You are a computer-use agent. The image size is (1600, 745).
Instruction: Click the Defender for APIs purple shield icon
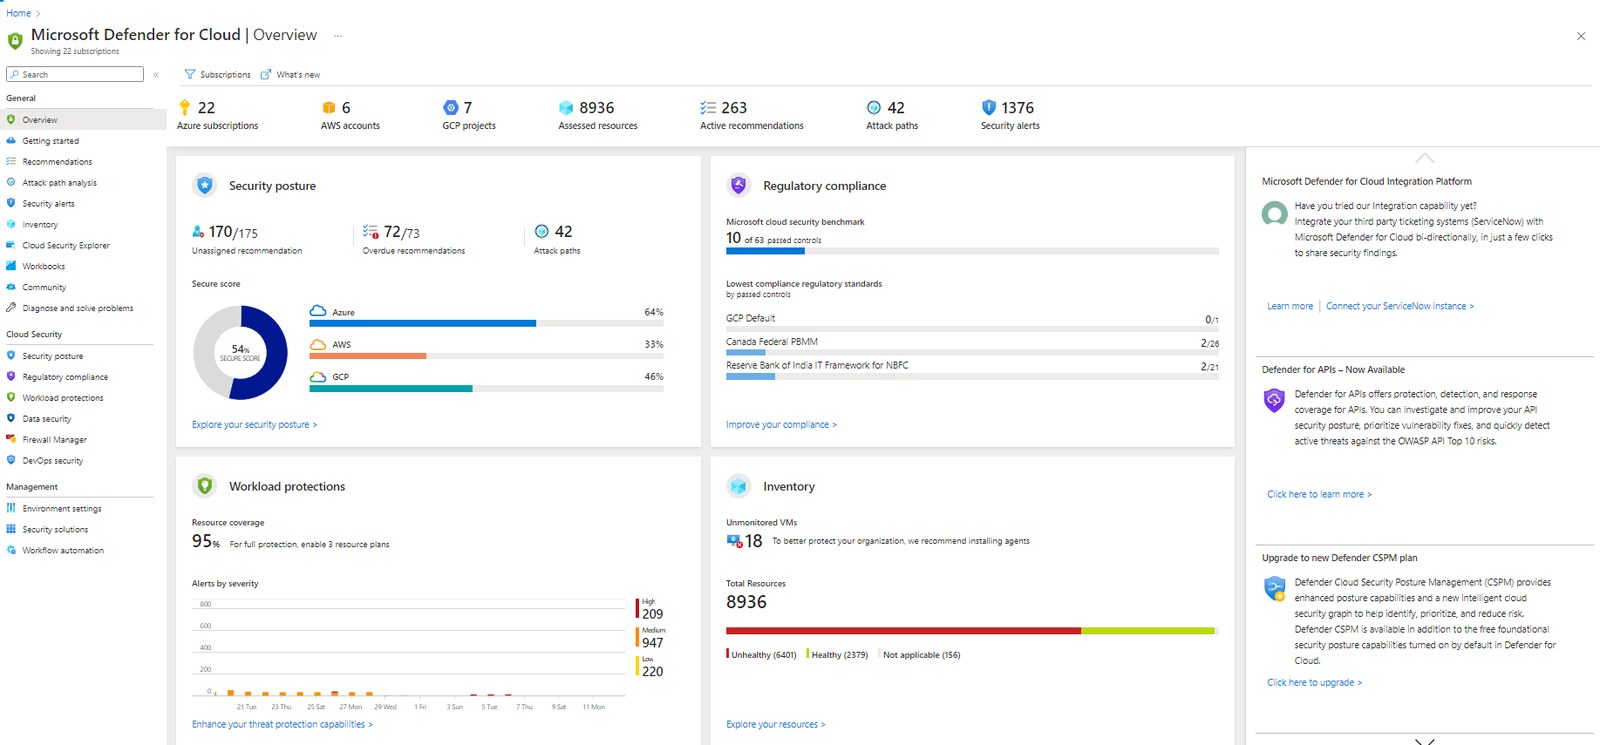(1274, 401)
